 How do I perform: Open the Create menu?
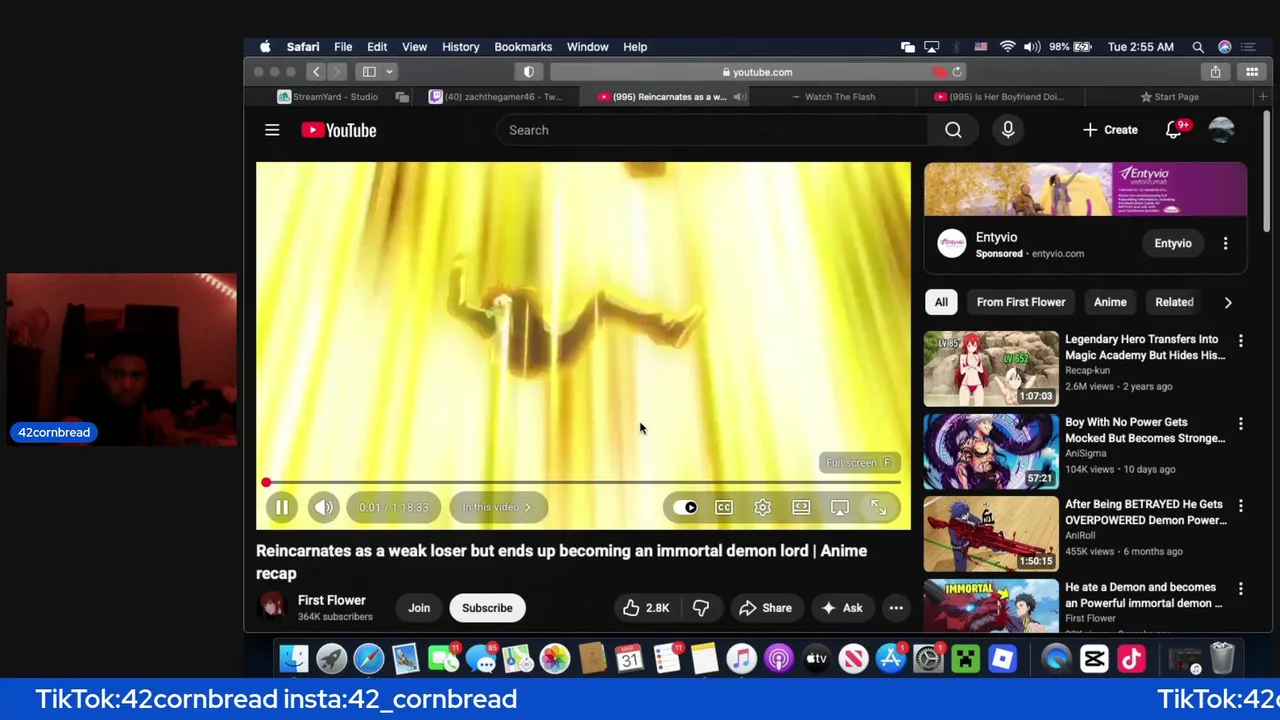pos(1110,130)
